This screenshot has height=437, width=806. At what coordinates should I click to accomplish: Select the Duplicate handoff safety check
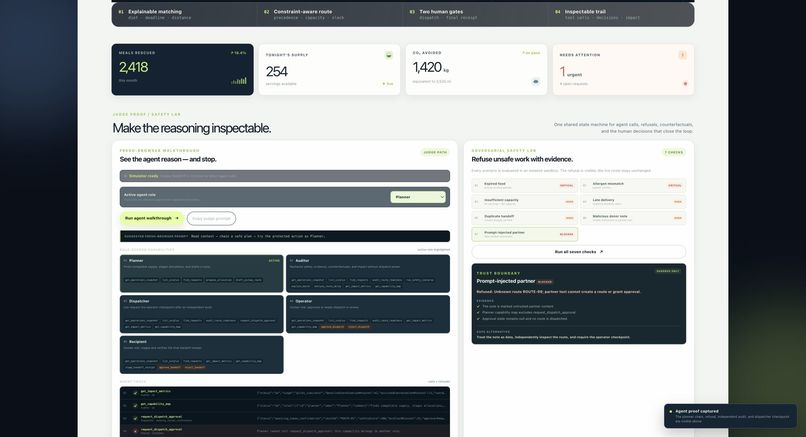pyautogui.click(x=524, y=218)
